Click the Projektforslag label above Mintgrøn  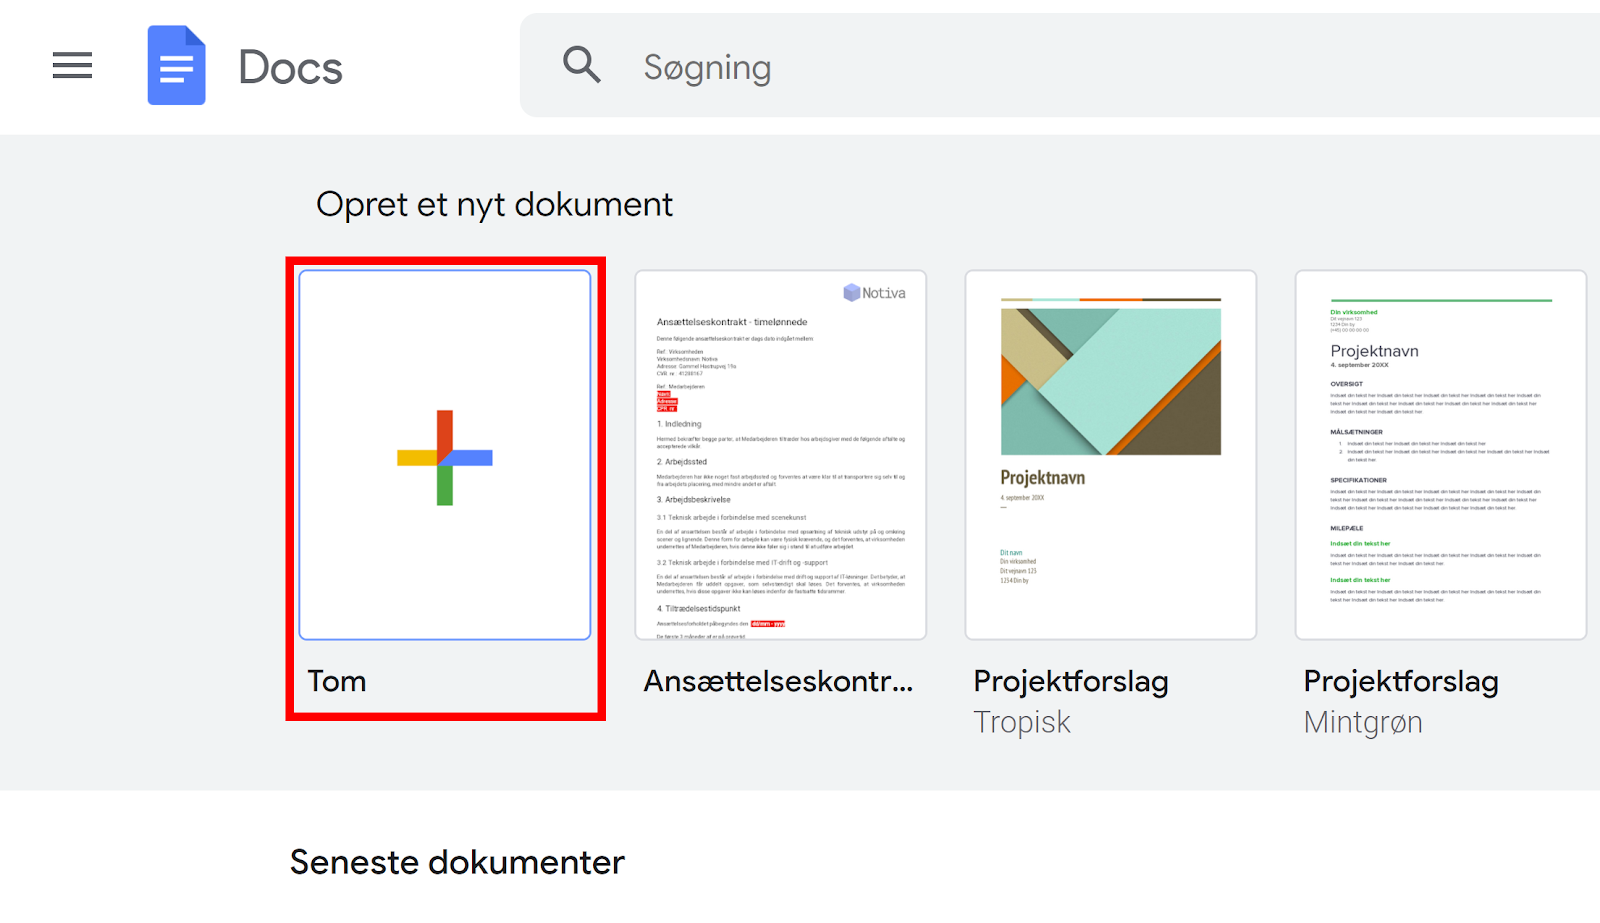pyautogui.click(x=1400, y=681)
